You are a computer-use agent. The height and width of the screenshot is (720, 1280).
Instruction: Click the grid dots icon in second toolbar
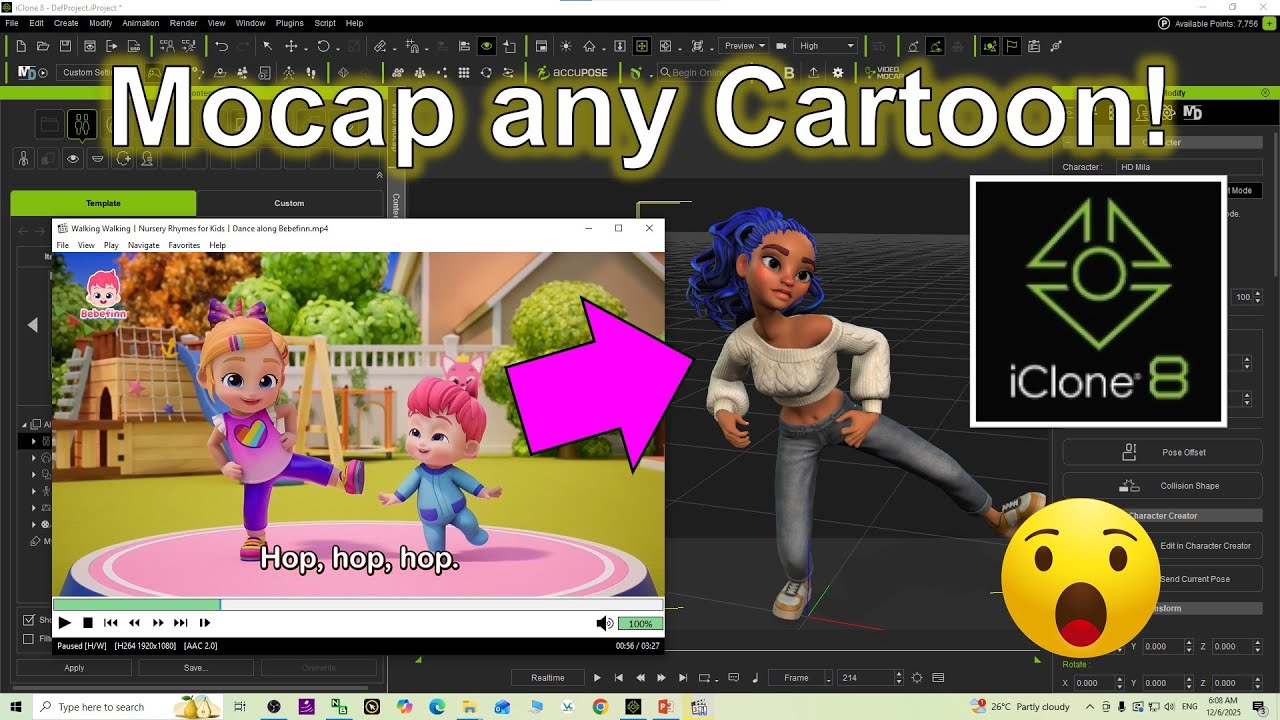click(x=464, y=73)
